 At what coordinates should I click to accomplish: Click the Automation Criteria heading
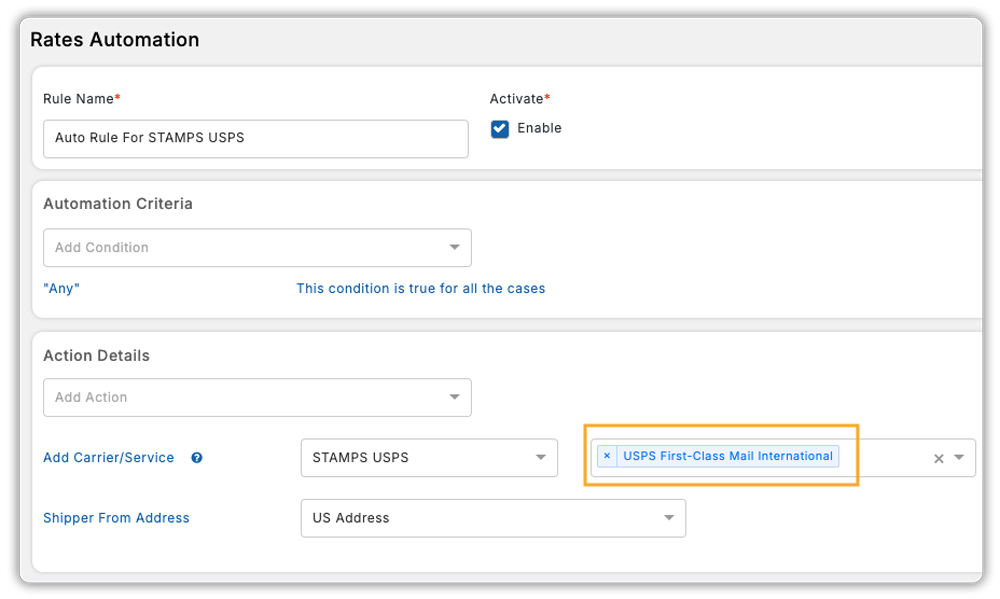coord(118,203)
